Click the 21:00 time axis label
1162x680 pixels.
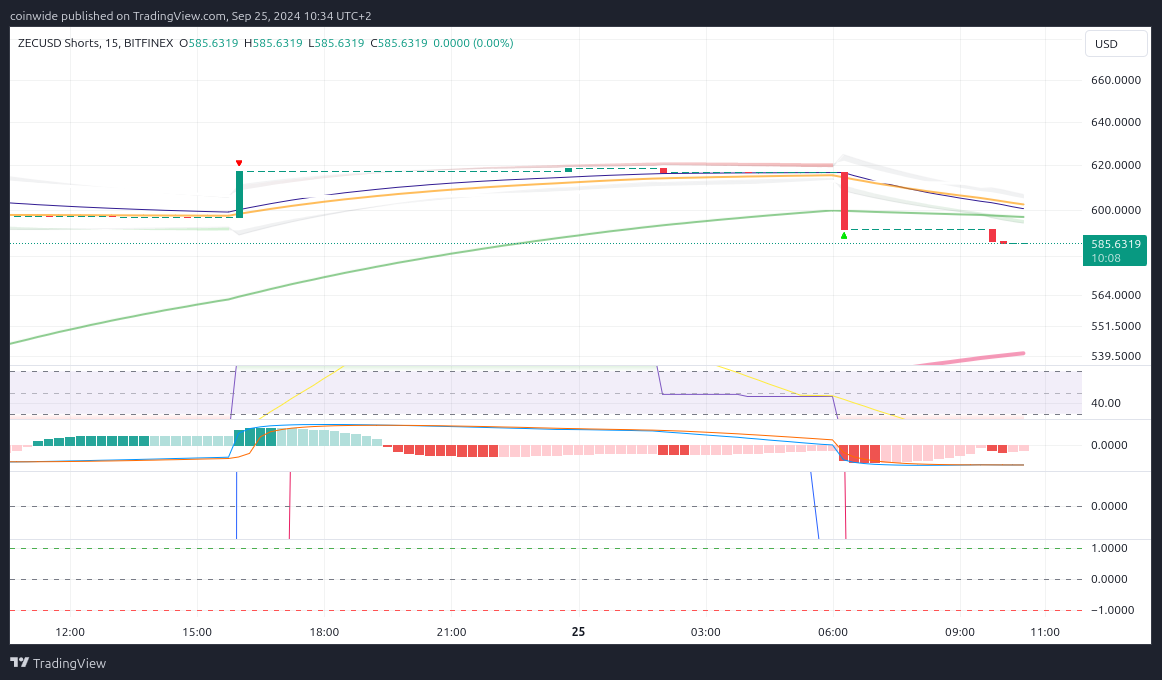coord(451,632)
